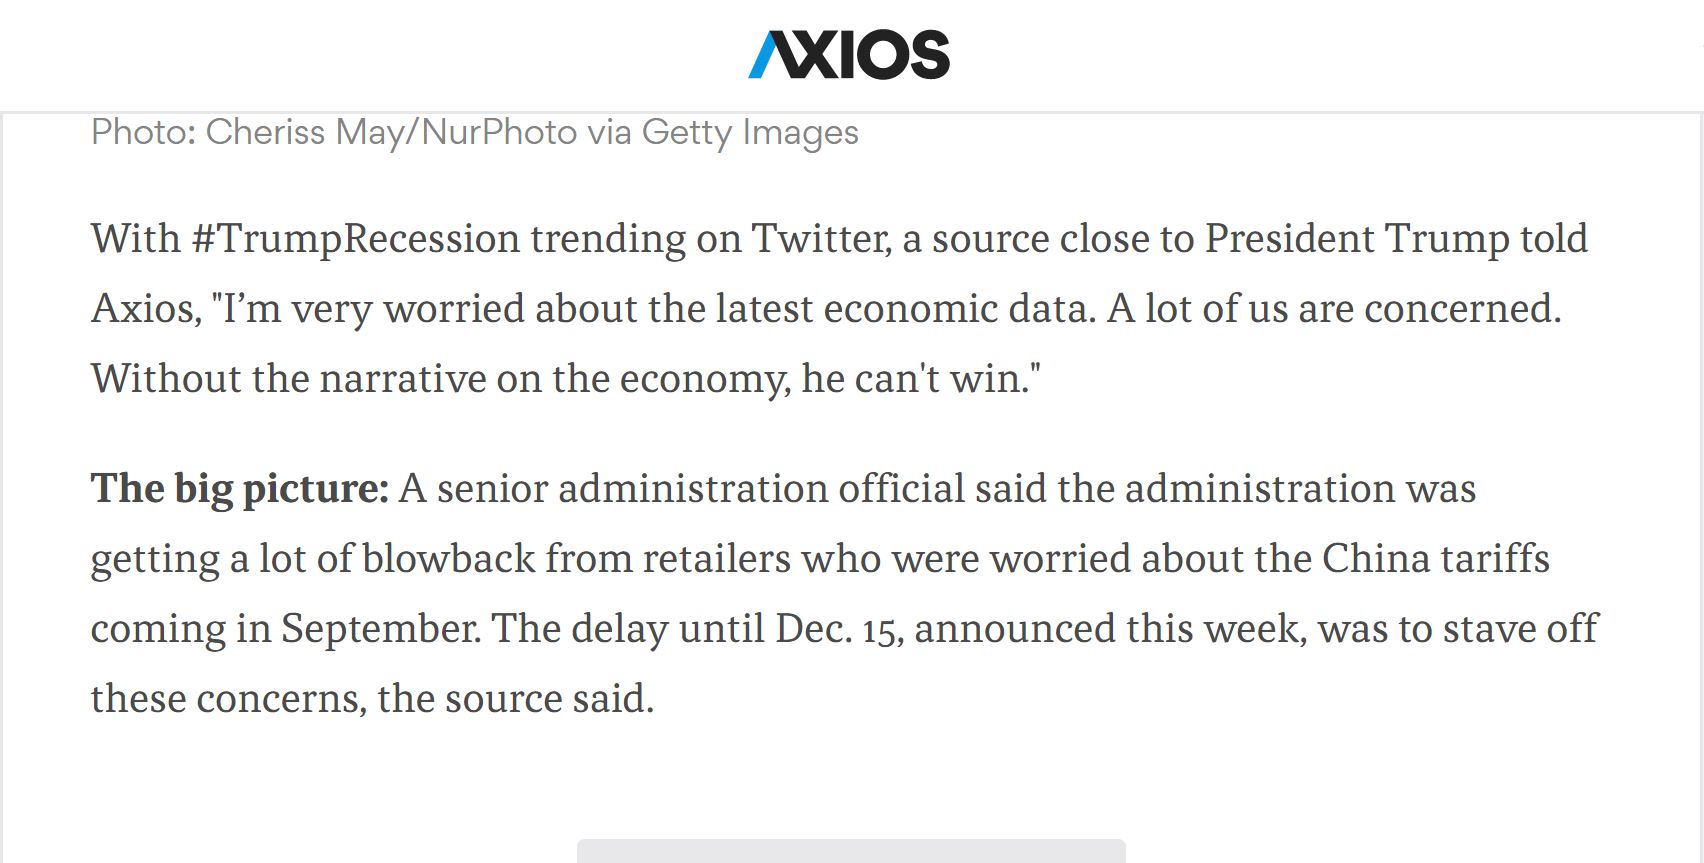Click the gray placeholder box at page bottom

851,851
